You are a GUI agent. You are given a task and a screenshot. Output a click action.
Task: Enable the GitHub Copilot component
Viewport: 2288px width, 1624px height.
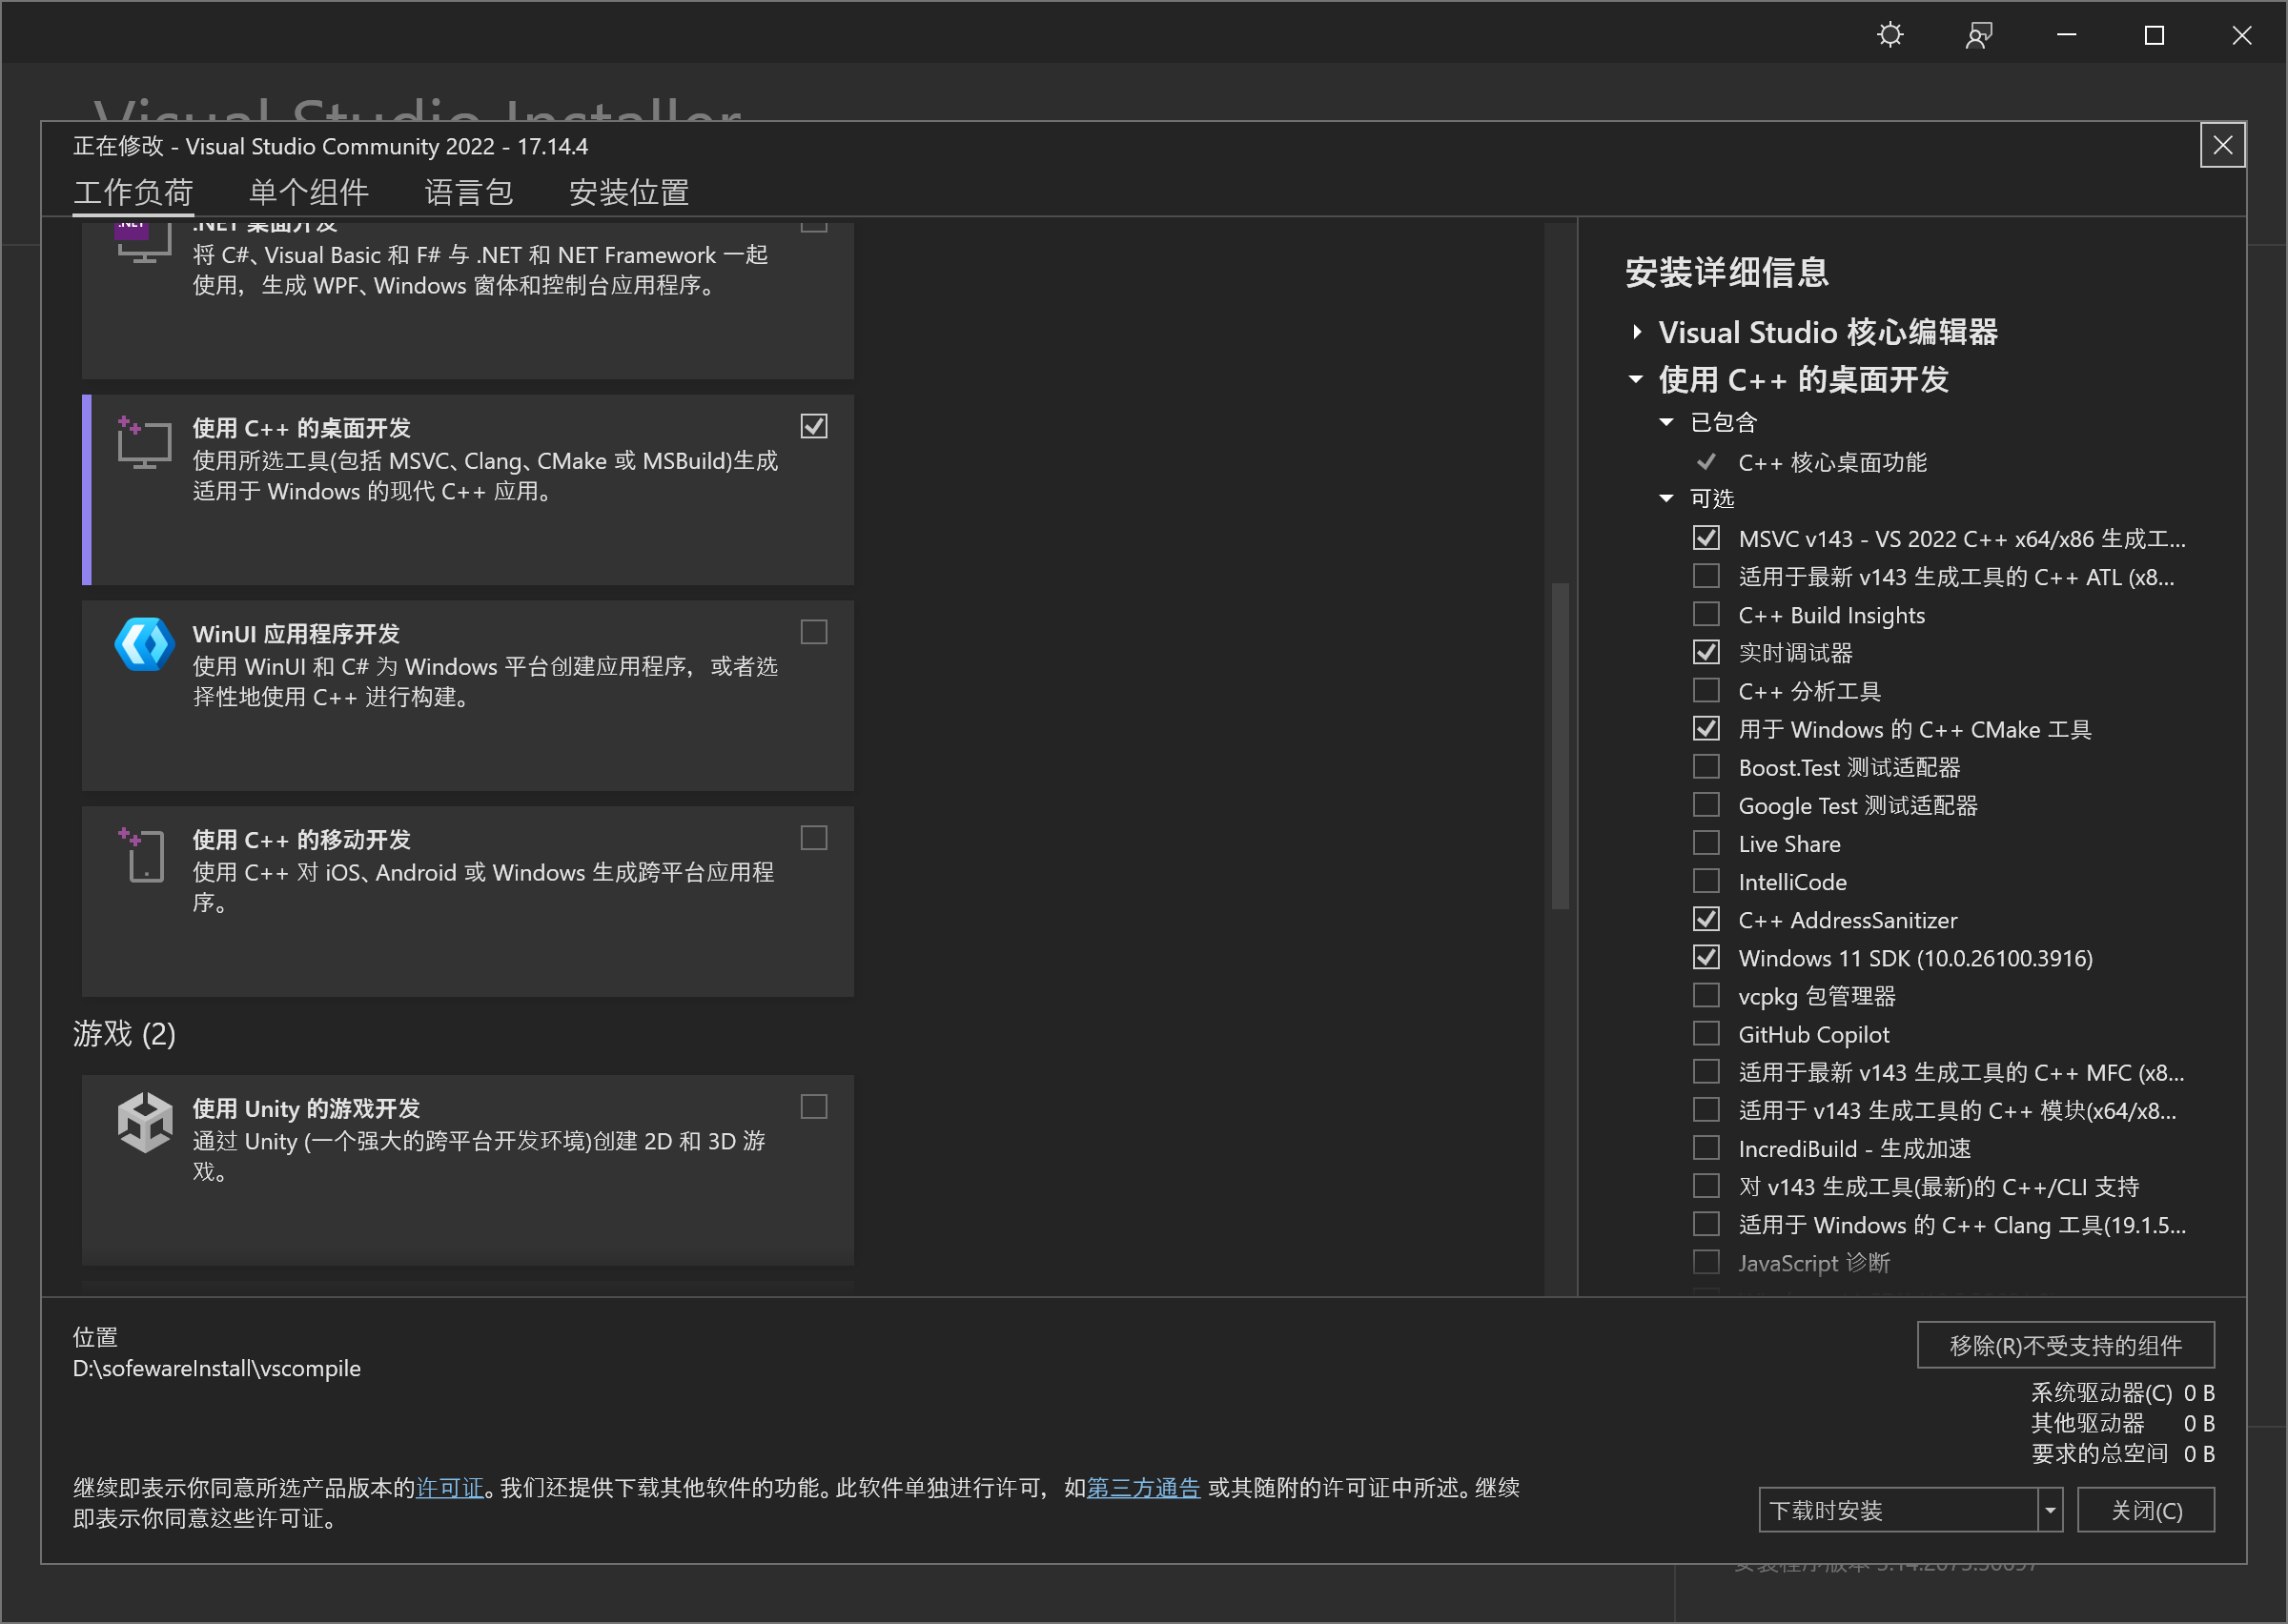click(x=1706, y=1033)
